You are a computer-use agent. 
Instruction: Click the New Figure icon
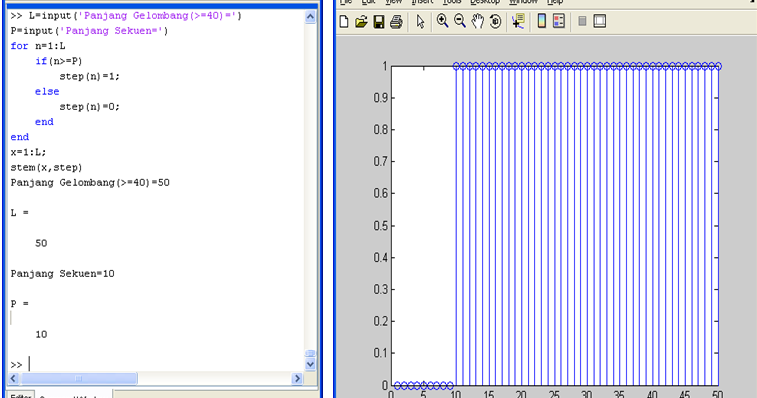point(344,22)
